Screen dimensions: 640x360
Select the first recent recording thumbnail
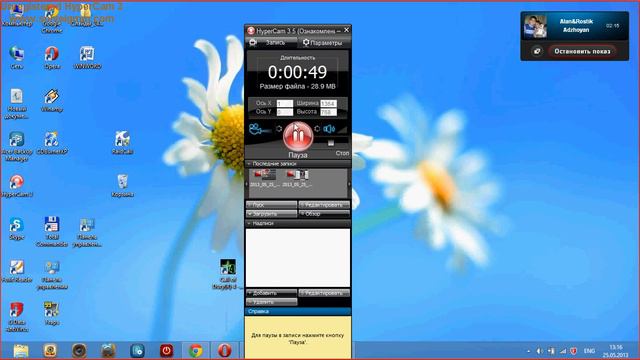point(264,179)
